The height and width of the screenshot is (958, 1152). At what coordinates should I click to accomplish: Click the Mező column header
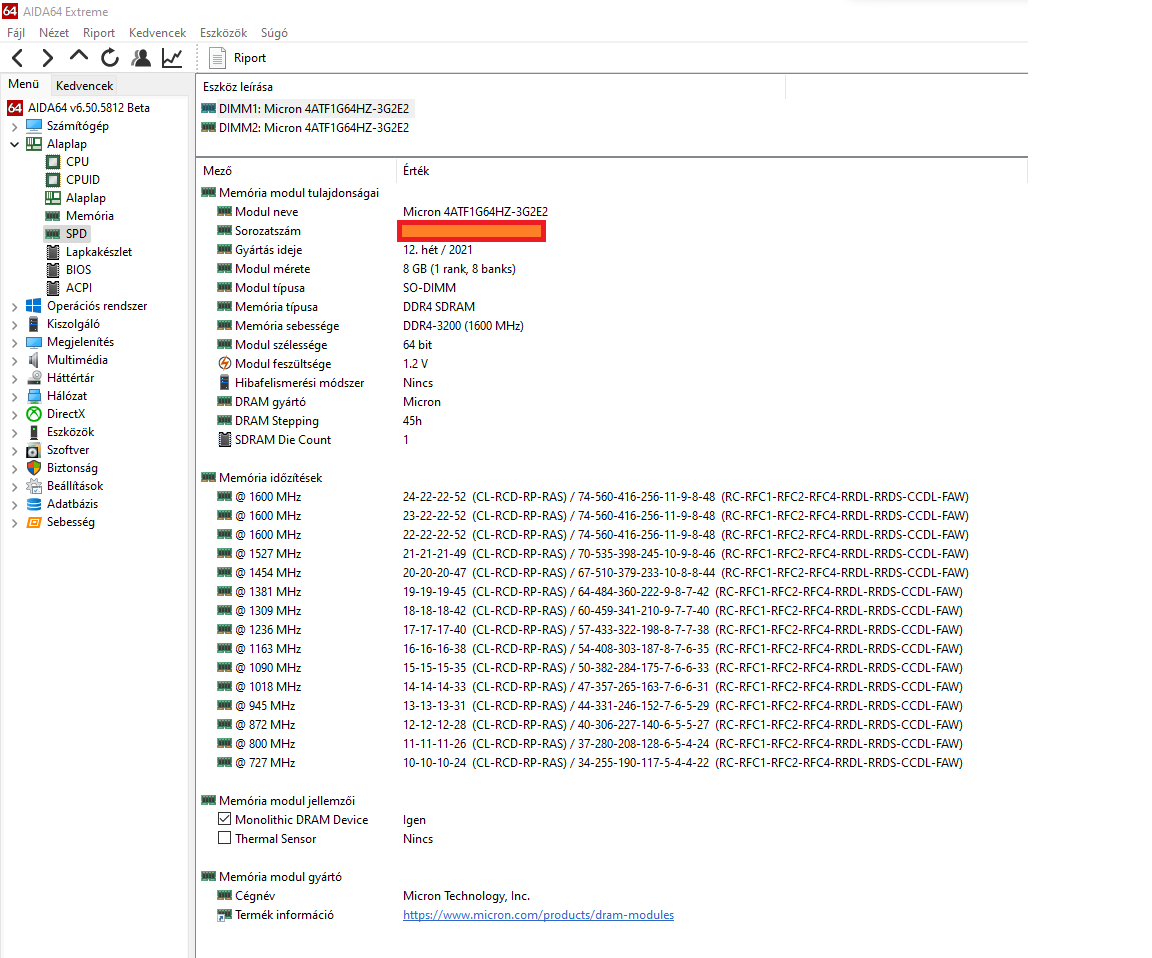(x=296, y=170)
